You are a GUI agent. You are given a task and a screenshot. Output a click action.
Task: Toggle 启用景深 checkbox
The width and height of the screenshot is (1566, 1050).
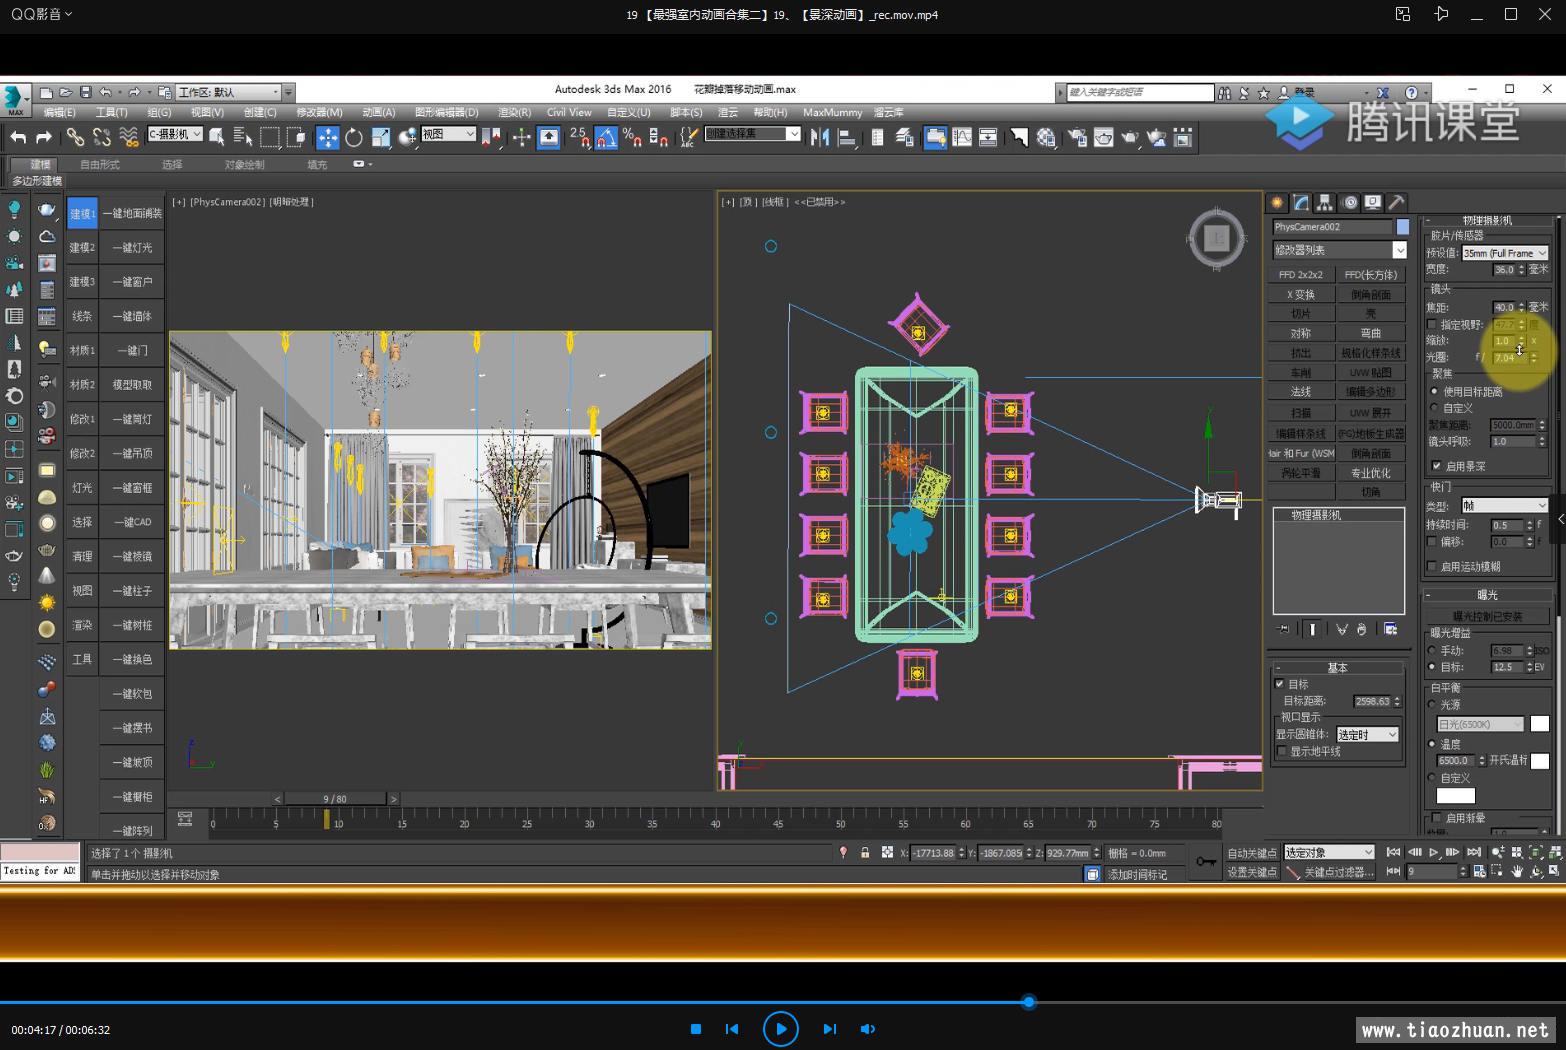point(1437,466)
